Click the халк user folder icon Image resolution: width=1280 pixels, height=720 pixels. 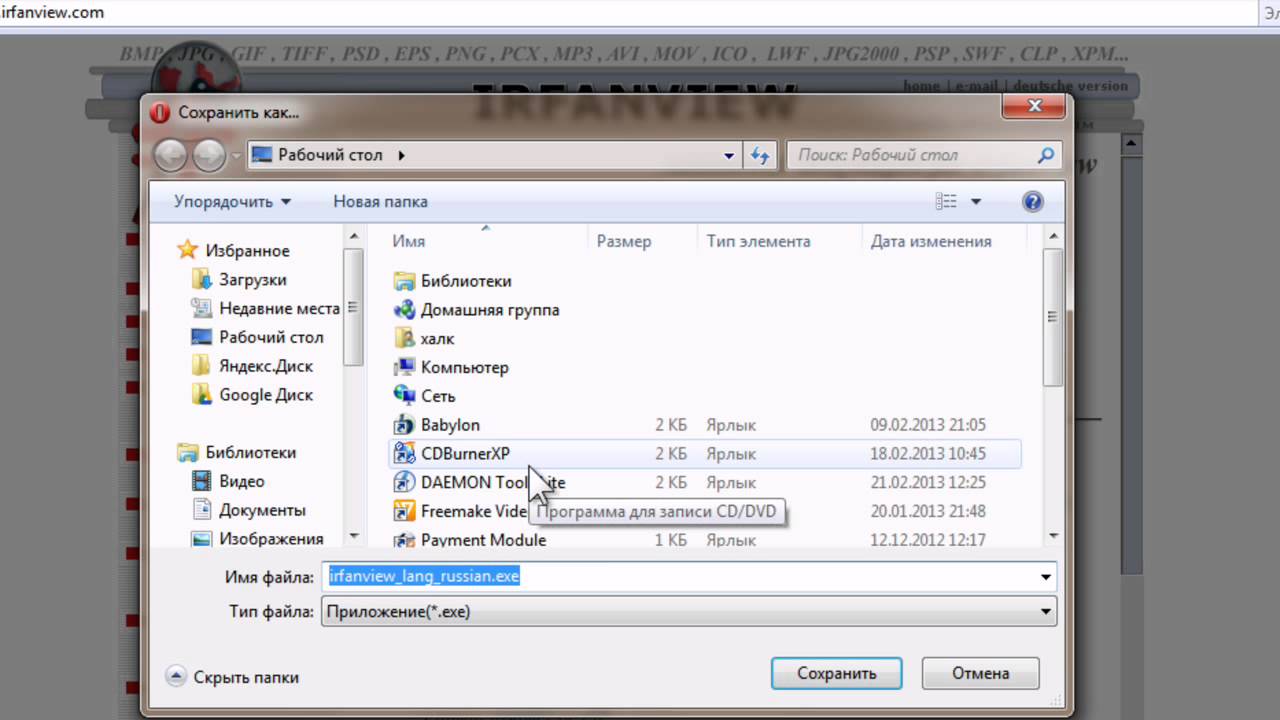coord(404,338)
